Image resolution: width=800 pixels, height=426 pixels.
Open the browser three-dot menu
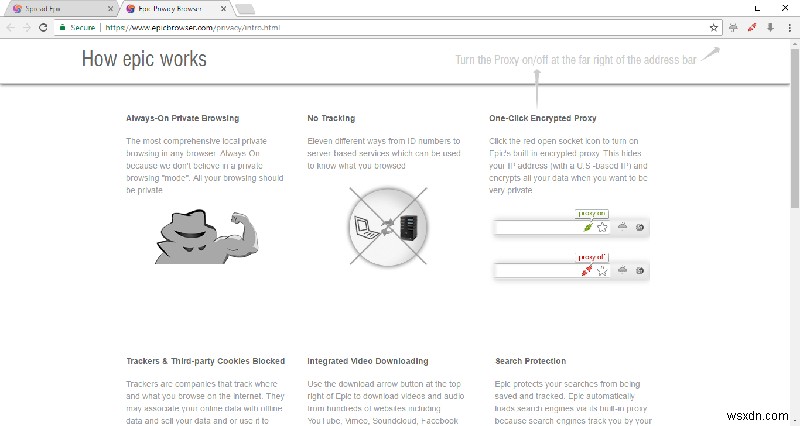pyautogui.click(x=789, y=28)
